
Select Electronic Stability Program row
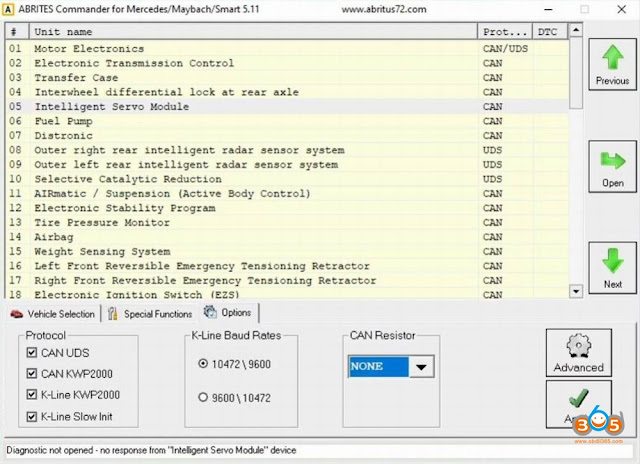pos(287,208)
